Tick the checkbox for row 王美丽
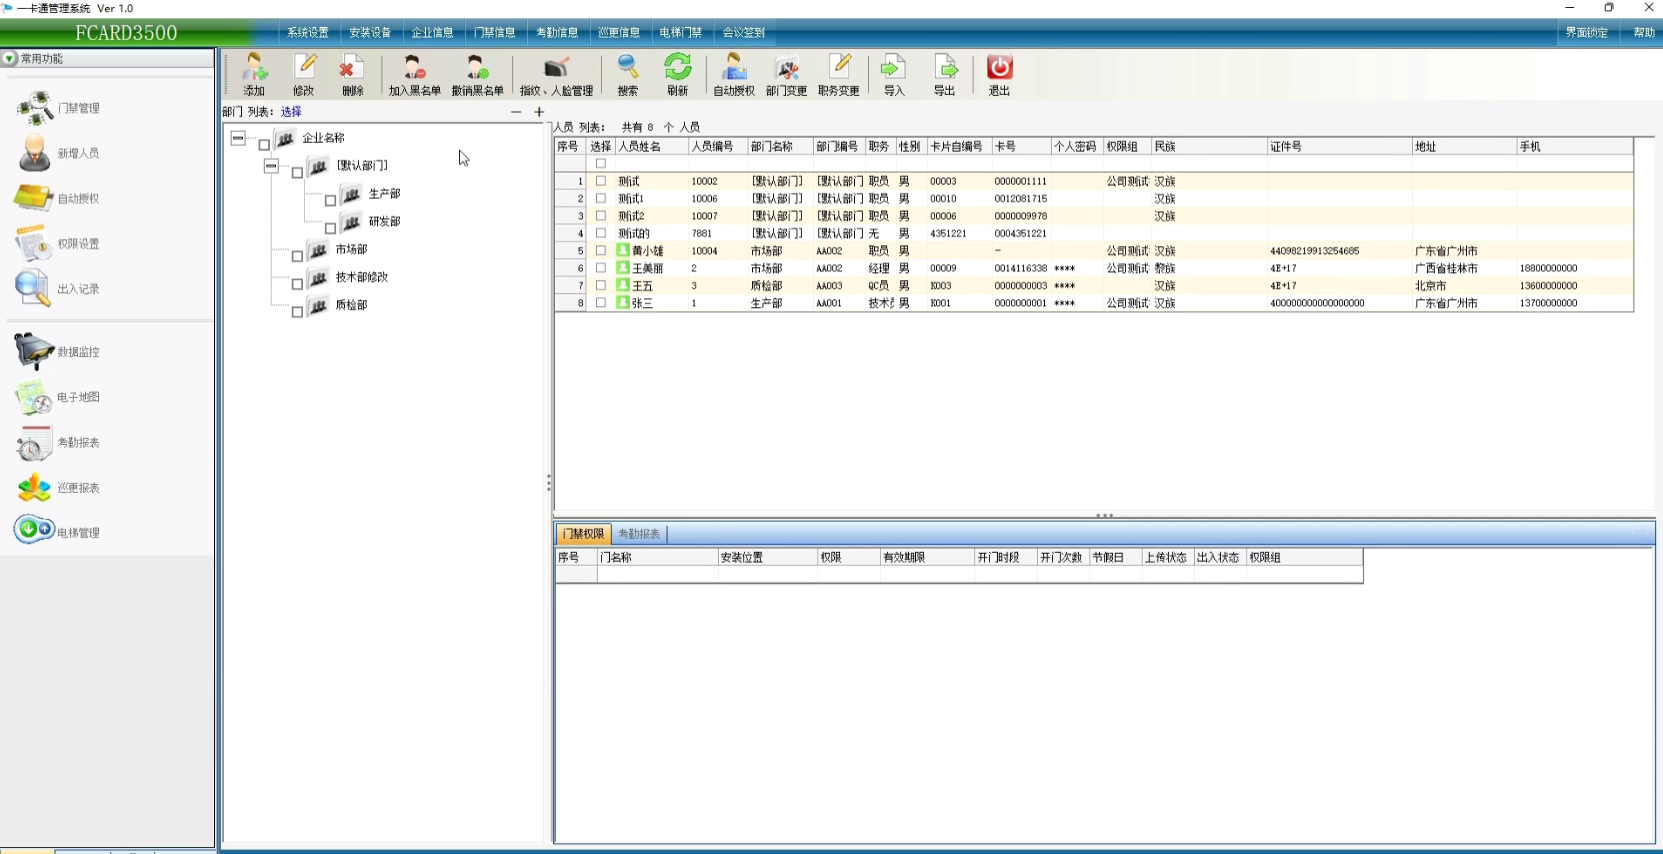The height and width of the screenshot is (854, 1663). point(601,268)
